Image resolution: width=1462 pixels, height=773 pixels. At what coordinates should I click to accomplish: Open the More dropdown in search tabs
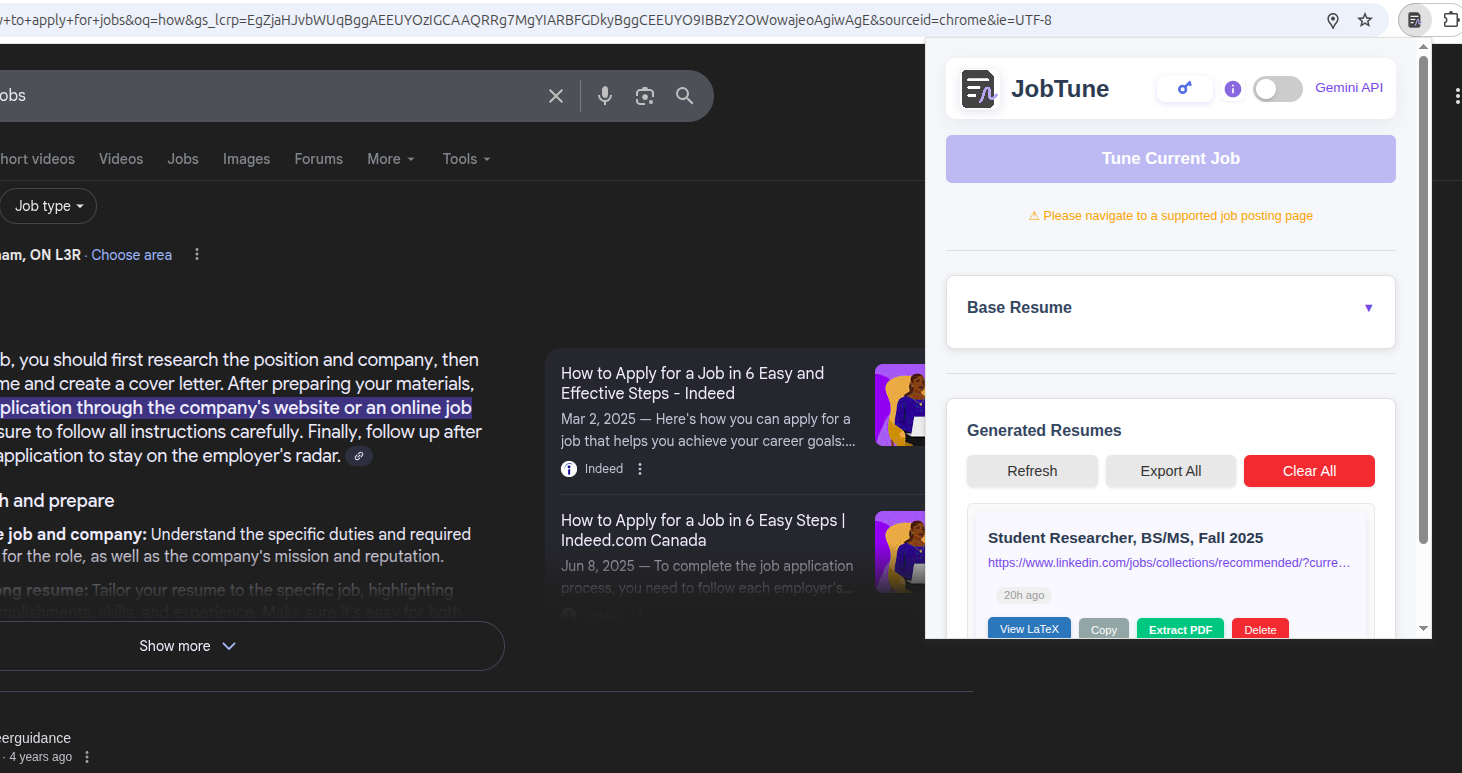click(391, 159)
